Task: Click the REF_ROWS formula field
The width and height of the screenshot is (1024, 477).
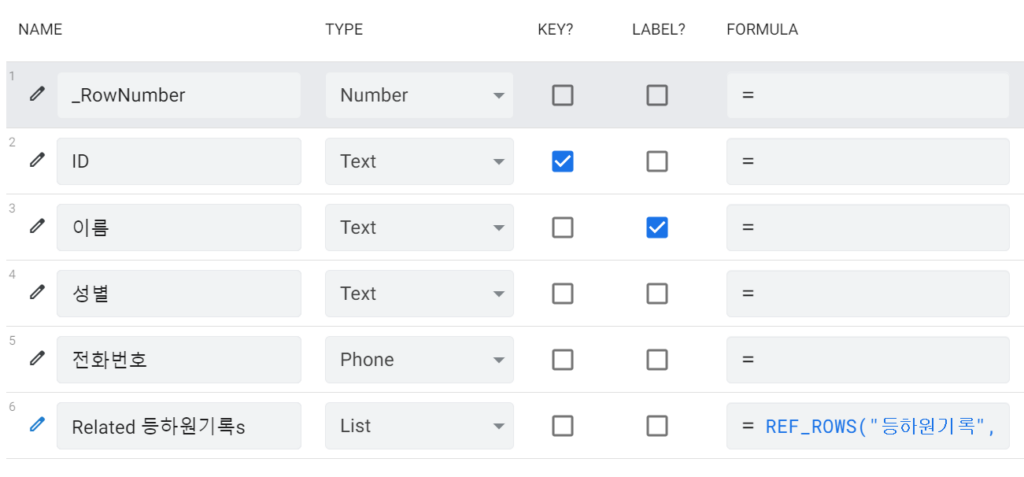Action: (x=868, y=426)
